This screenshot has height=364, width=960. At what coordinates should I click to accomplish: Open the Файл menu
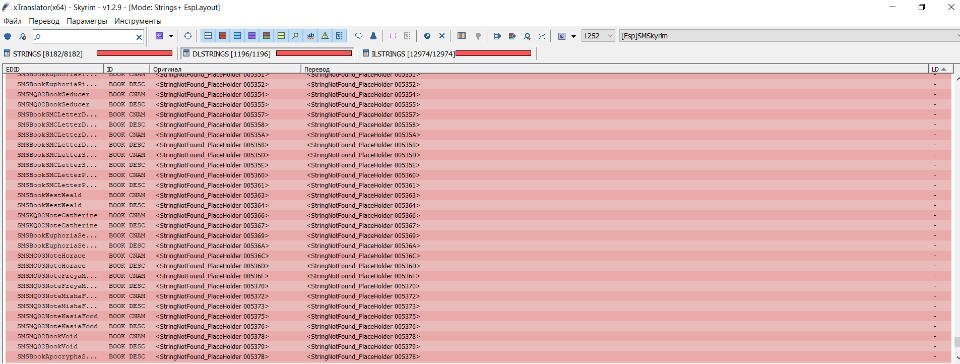click(12, 21)
